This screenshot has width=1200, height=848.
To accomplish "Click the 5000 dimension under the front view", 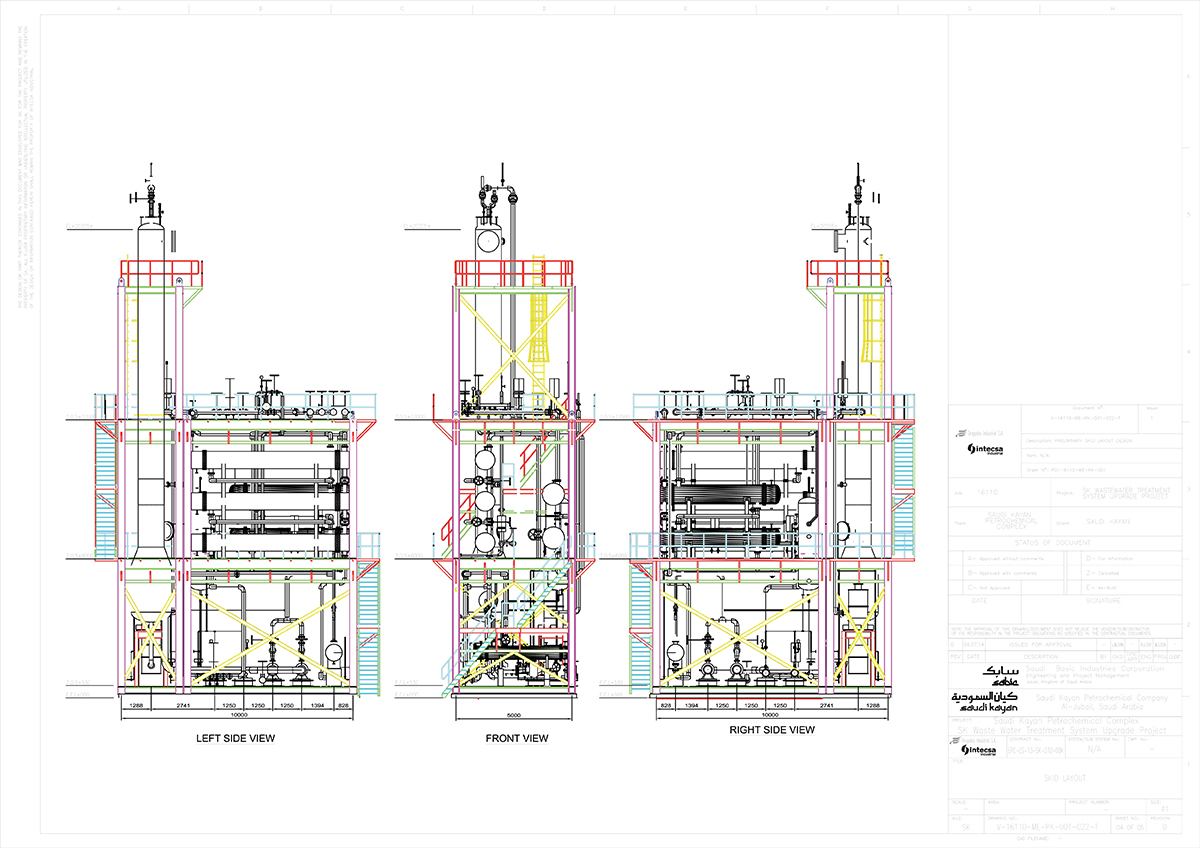I will pos(514,716).
